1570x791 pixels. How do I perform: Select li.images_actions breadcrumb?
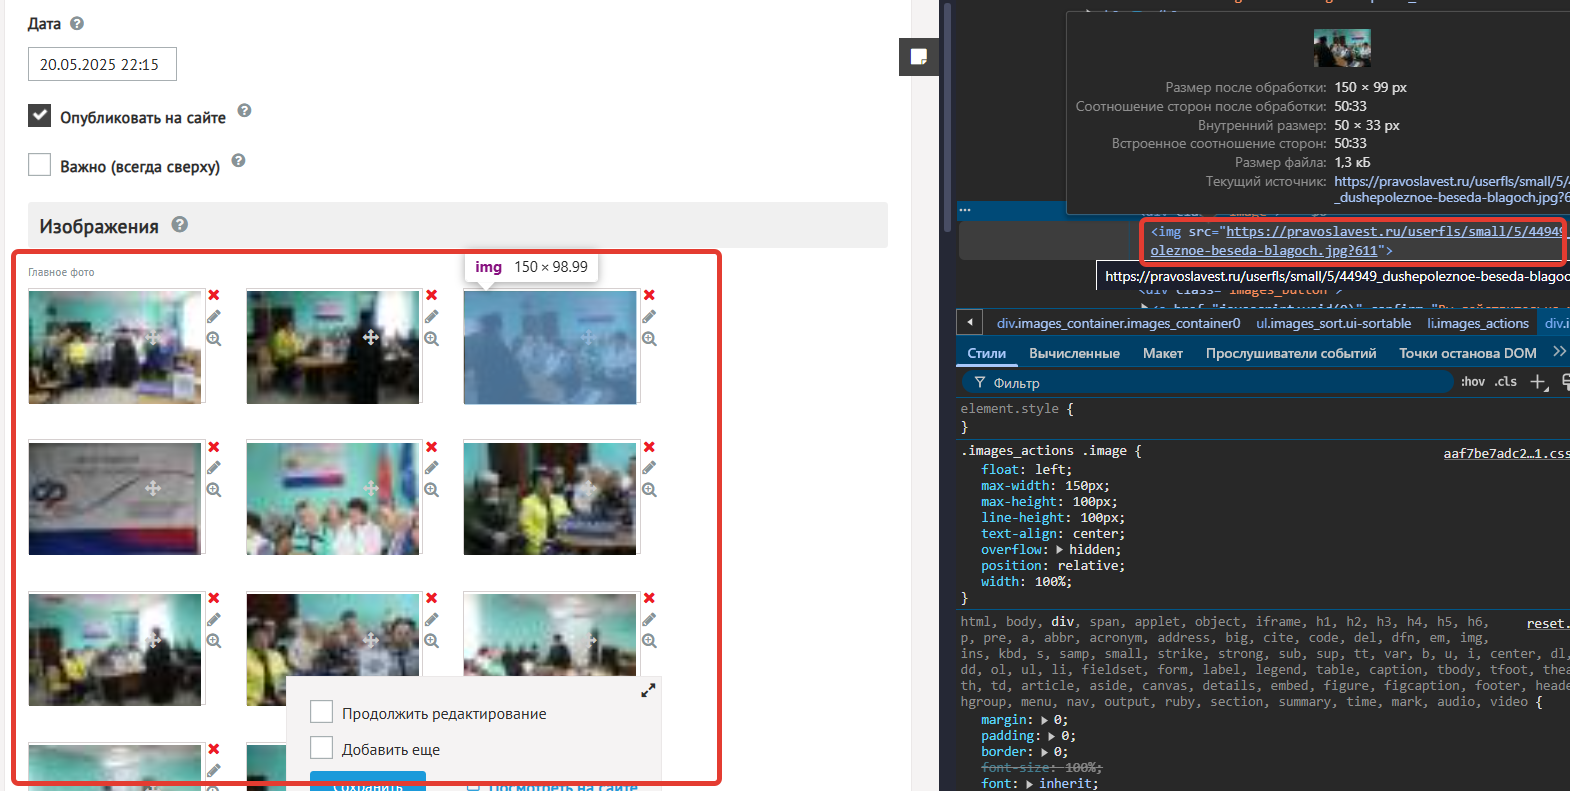click(x=1478, y=323)
